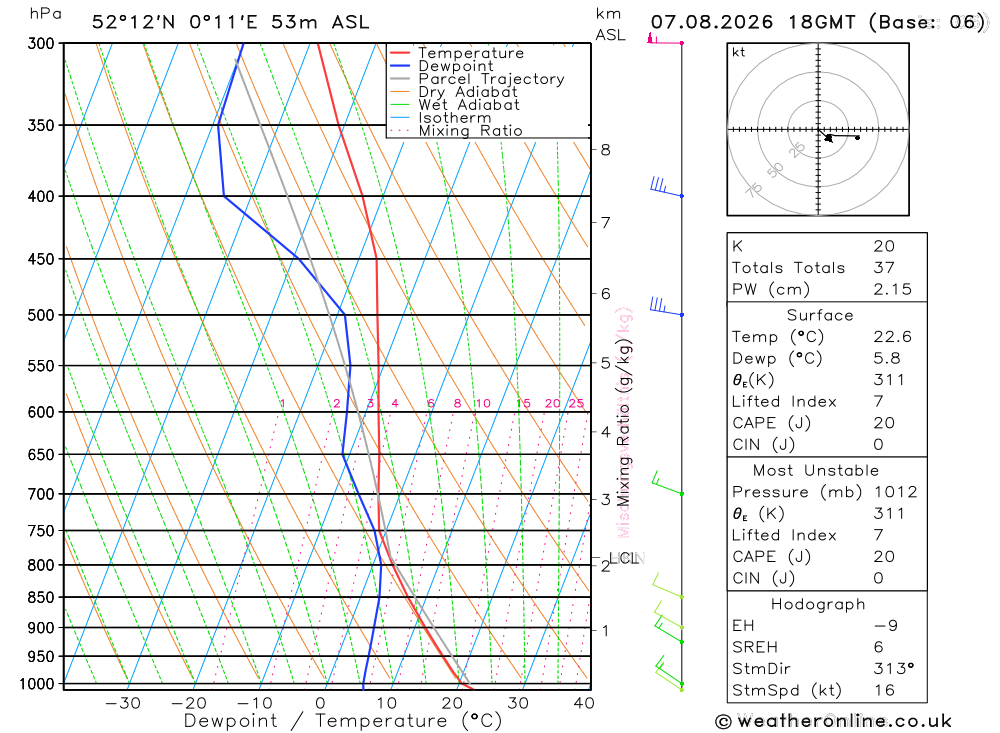Click the '0' temperature axis label

(x=320, y=703)
